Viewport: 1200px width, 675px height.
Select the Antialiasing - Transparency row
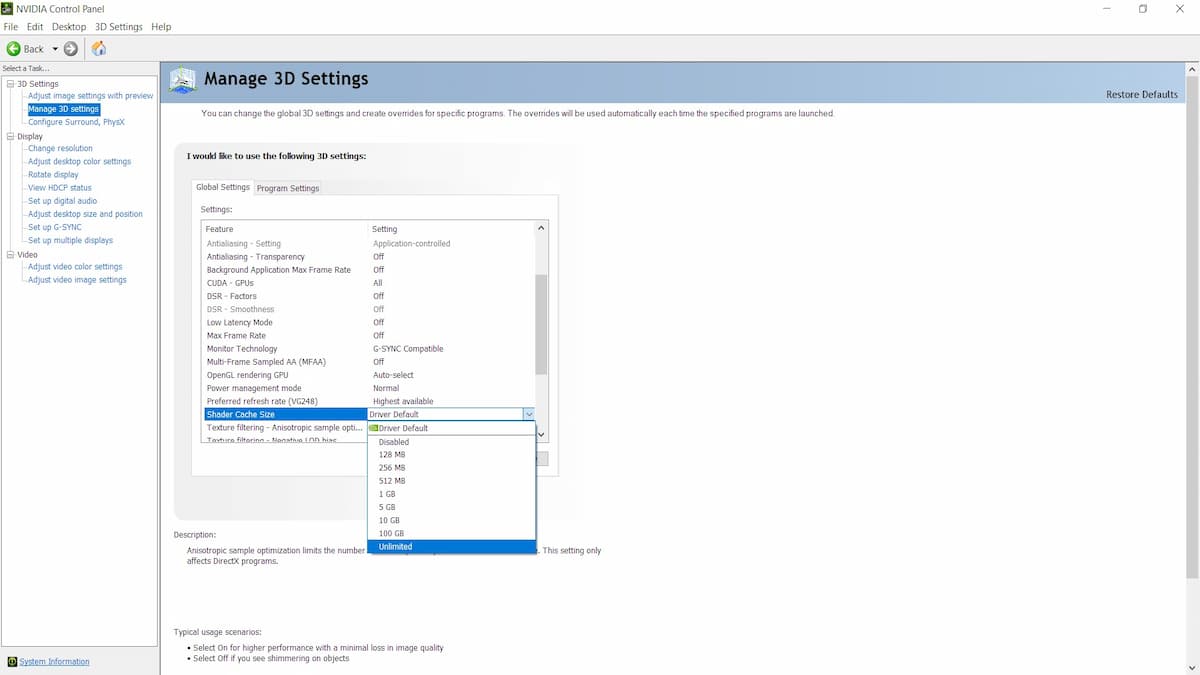point(368,257)
